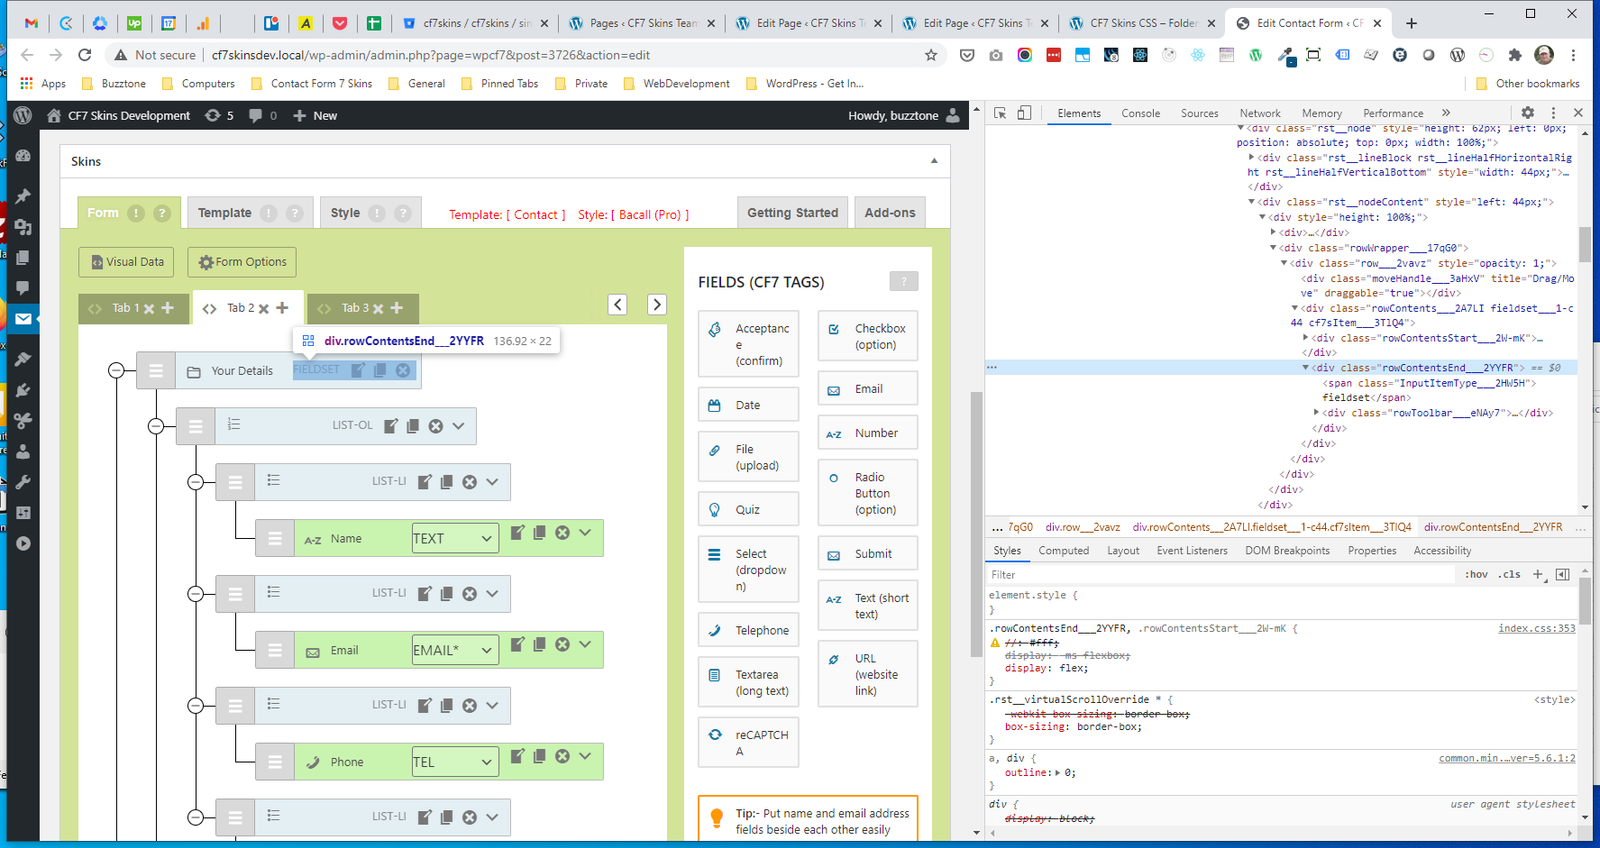Edit the Your Details fieldset row
The height and width of the screenshot is (848, 1600).
(x=358, y=370)
